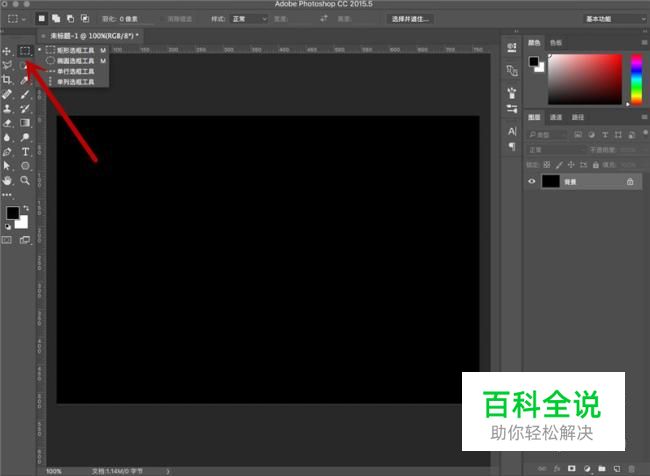The image size is (650, 476).
Task: Switch to the Swatches tab
Action: pyautogui.click(x=555, y=43)
